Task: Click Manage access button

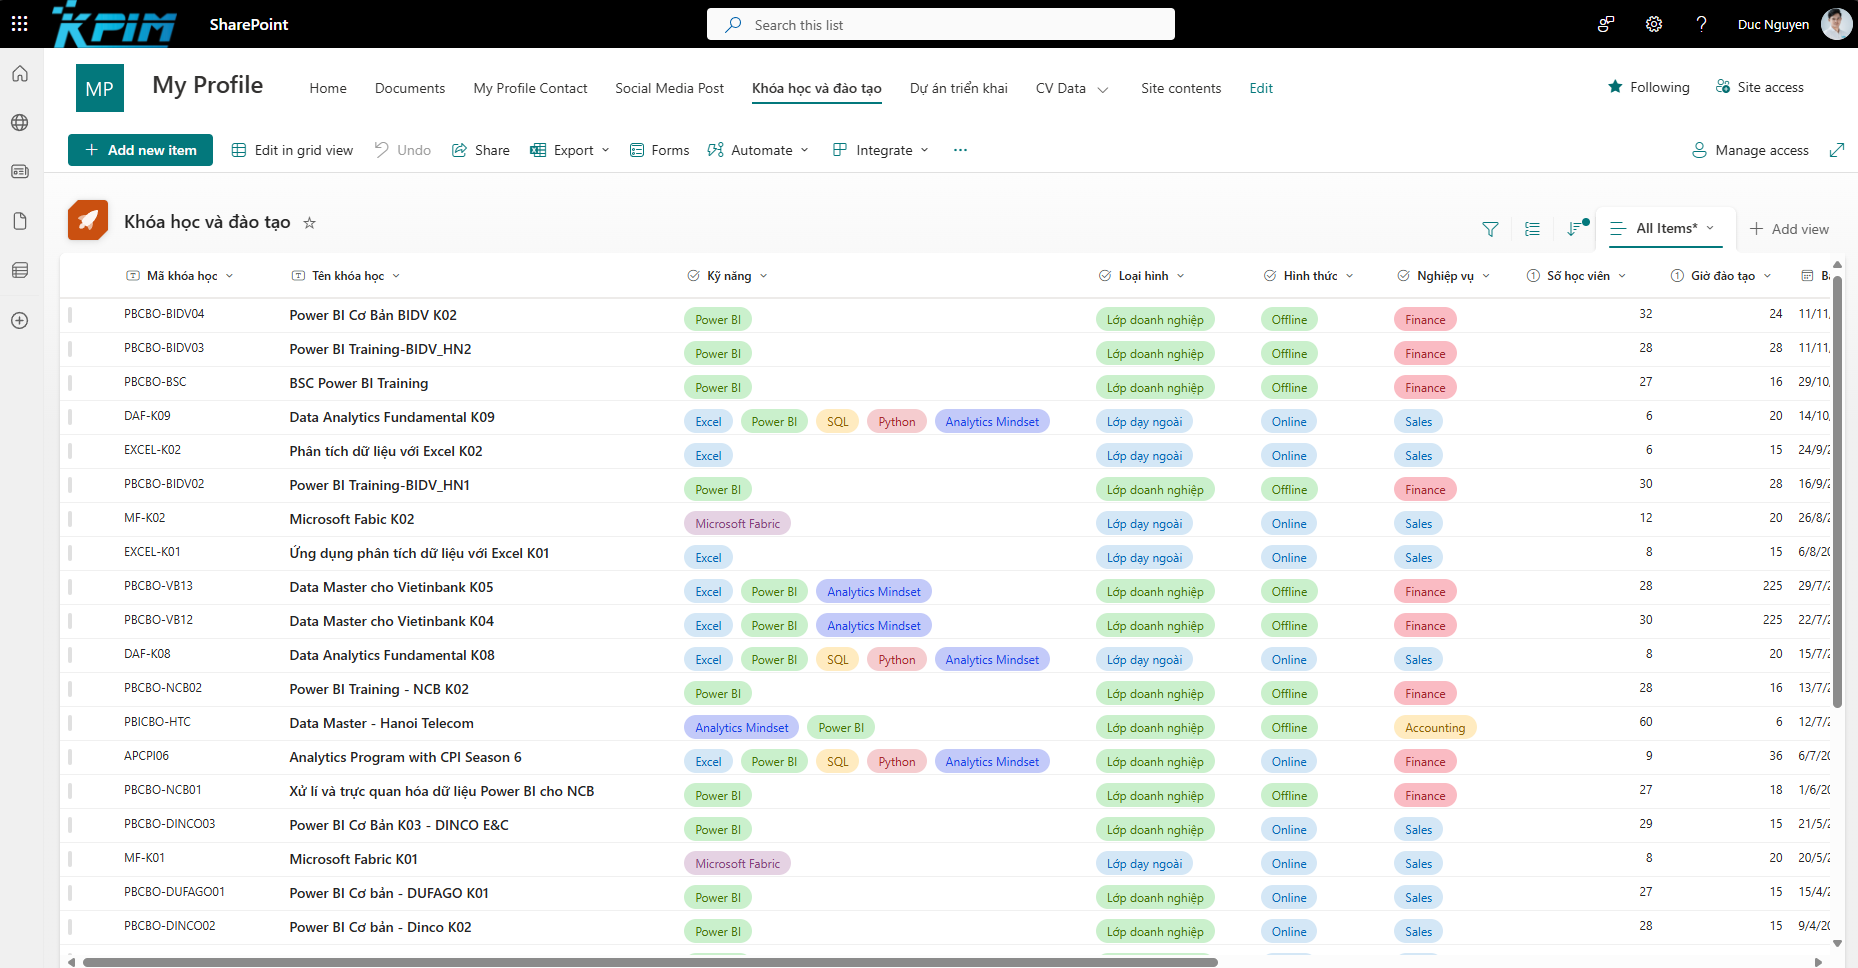Action: (x=1750, y=150)
